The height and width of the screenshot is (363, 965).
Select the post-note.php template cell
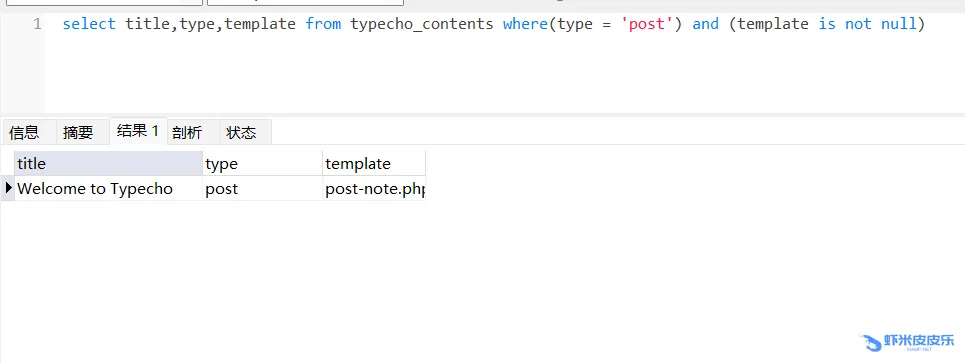pyautogui.click(x=374, y=188)
